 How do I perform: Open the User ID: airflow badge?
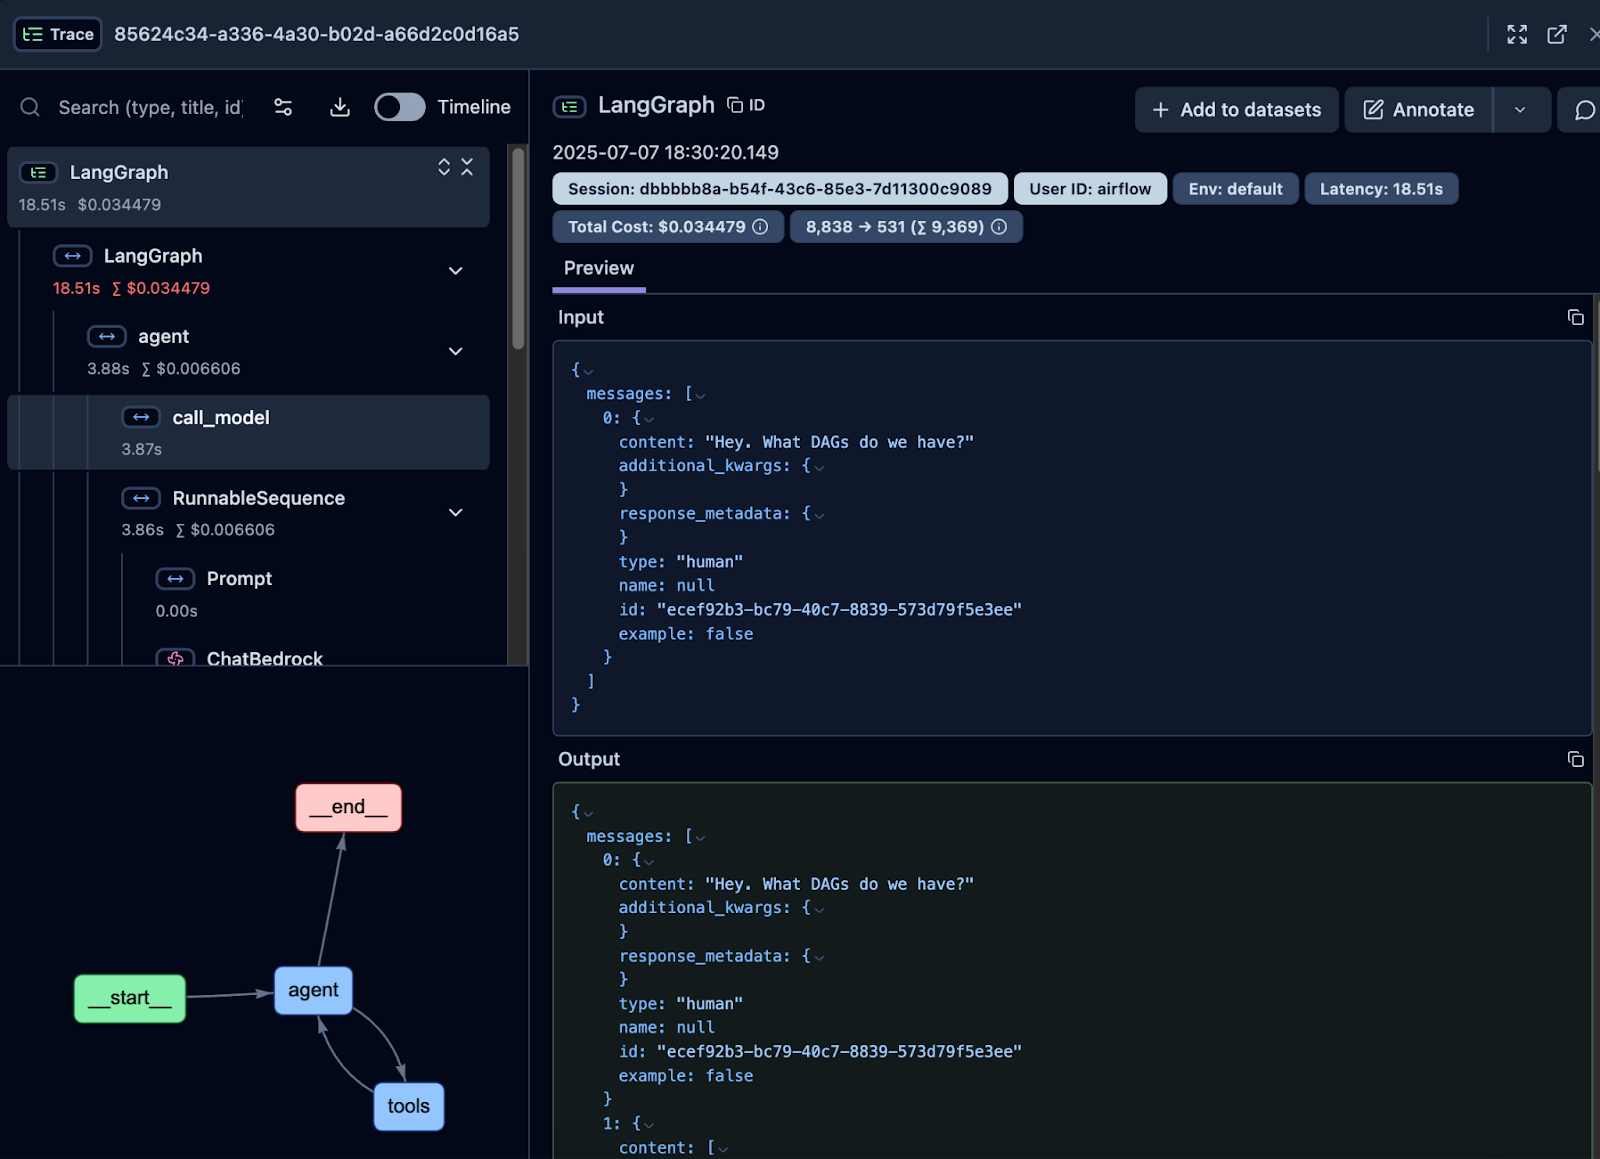click(x=1090, y=189)
